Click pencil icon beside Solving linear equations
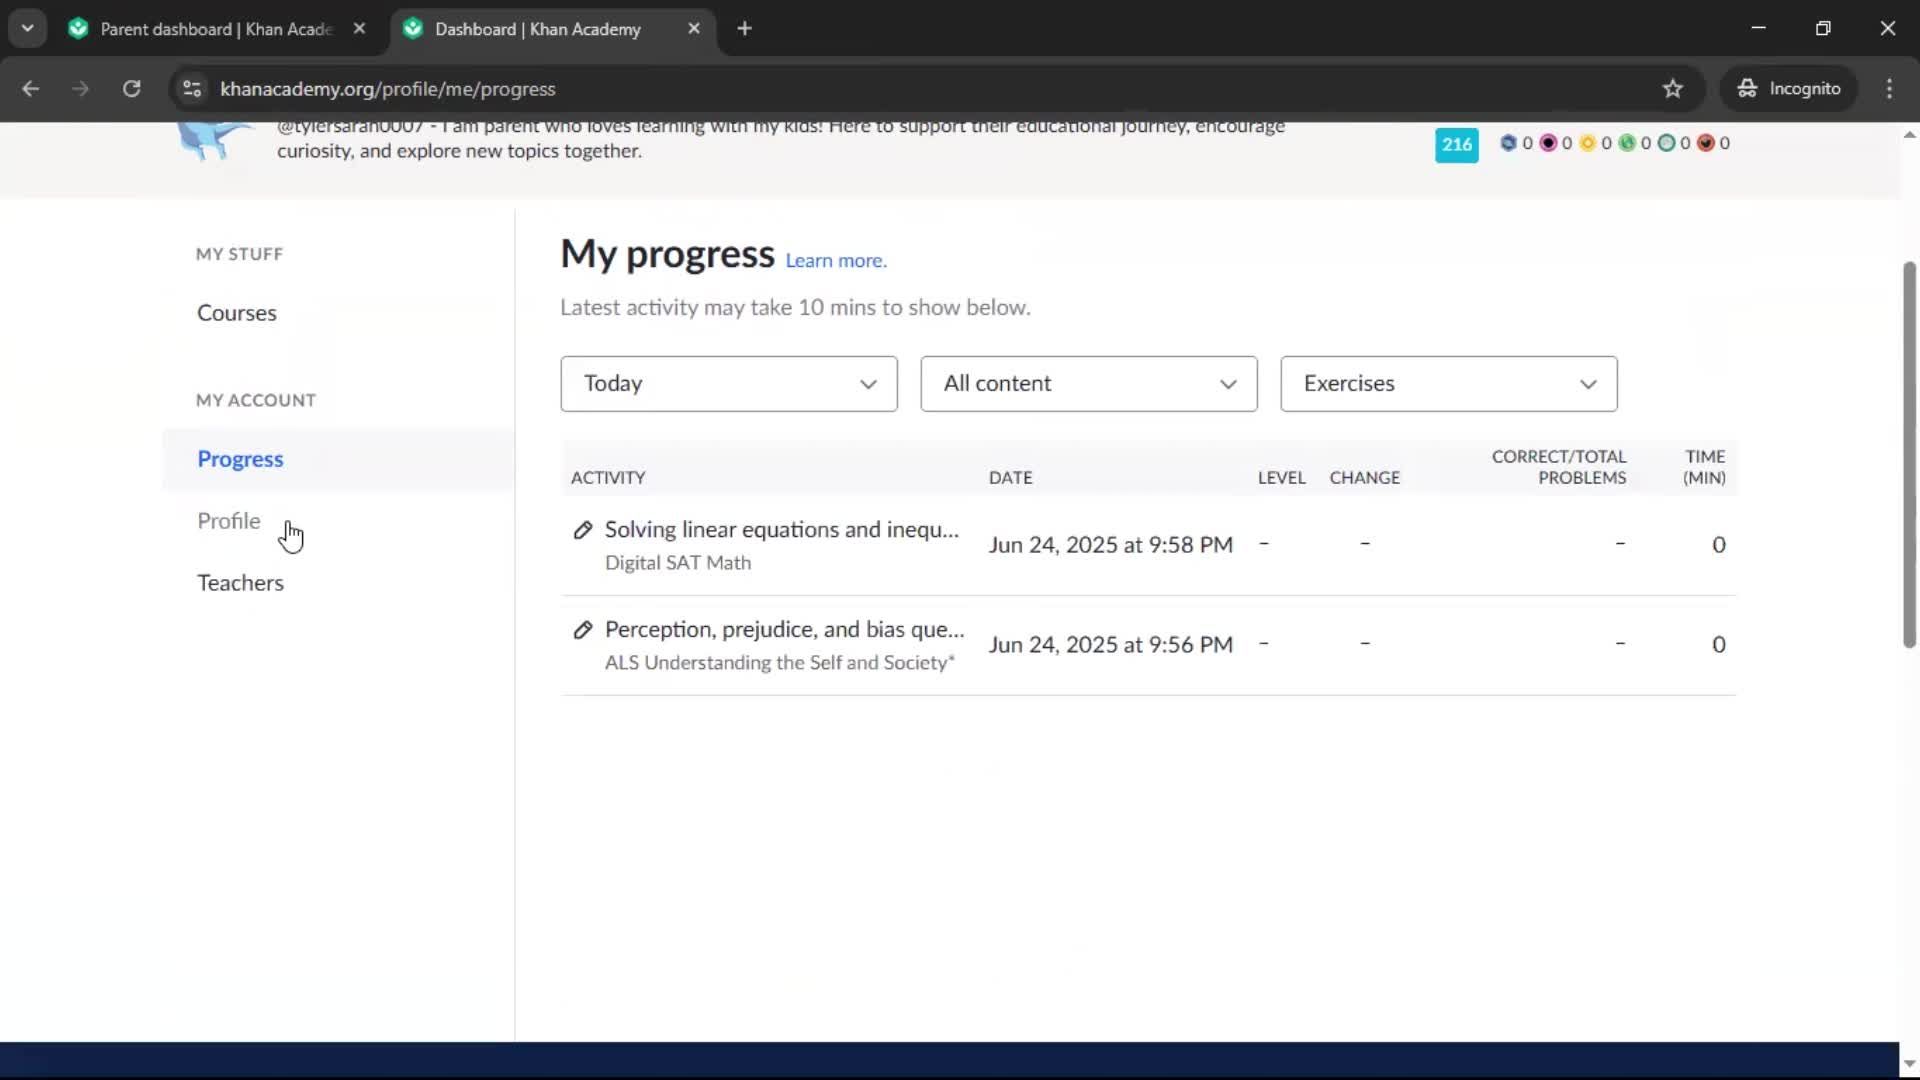1920x1080 pixels. point(582,530)
